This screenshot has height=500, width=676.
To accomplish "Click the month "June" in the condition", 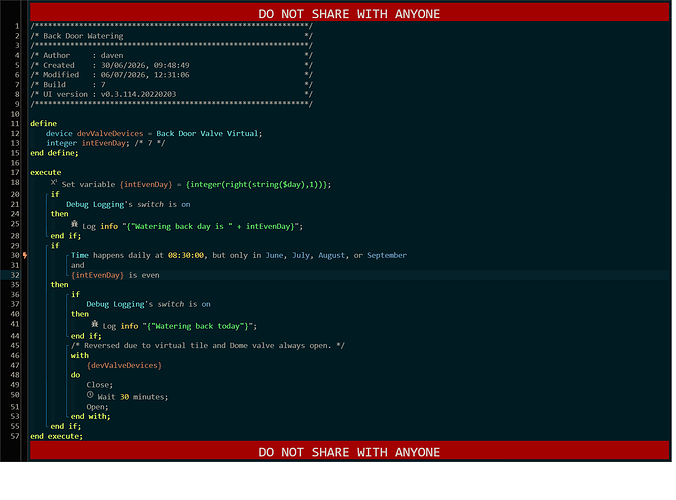I will click(274, 255).
